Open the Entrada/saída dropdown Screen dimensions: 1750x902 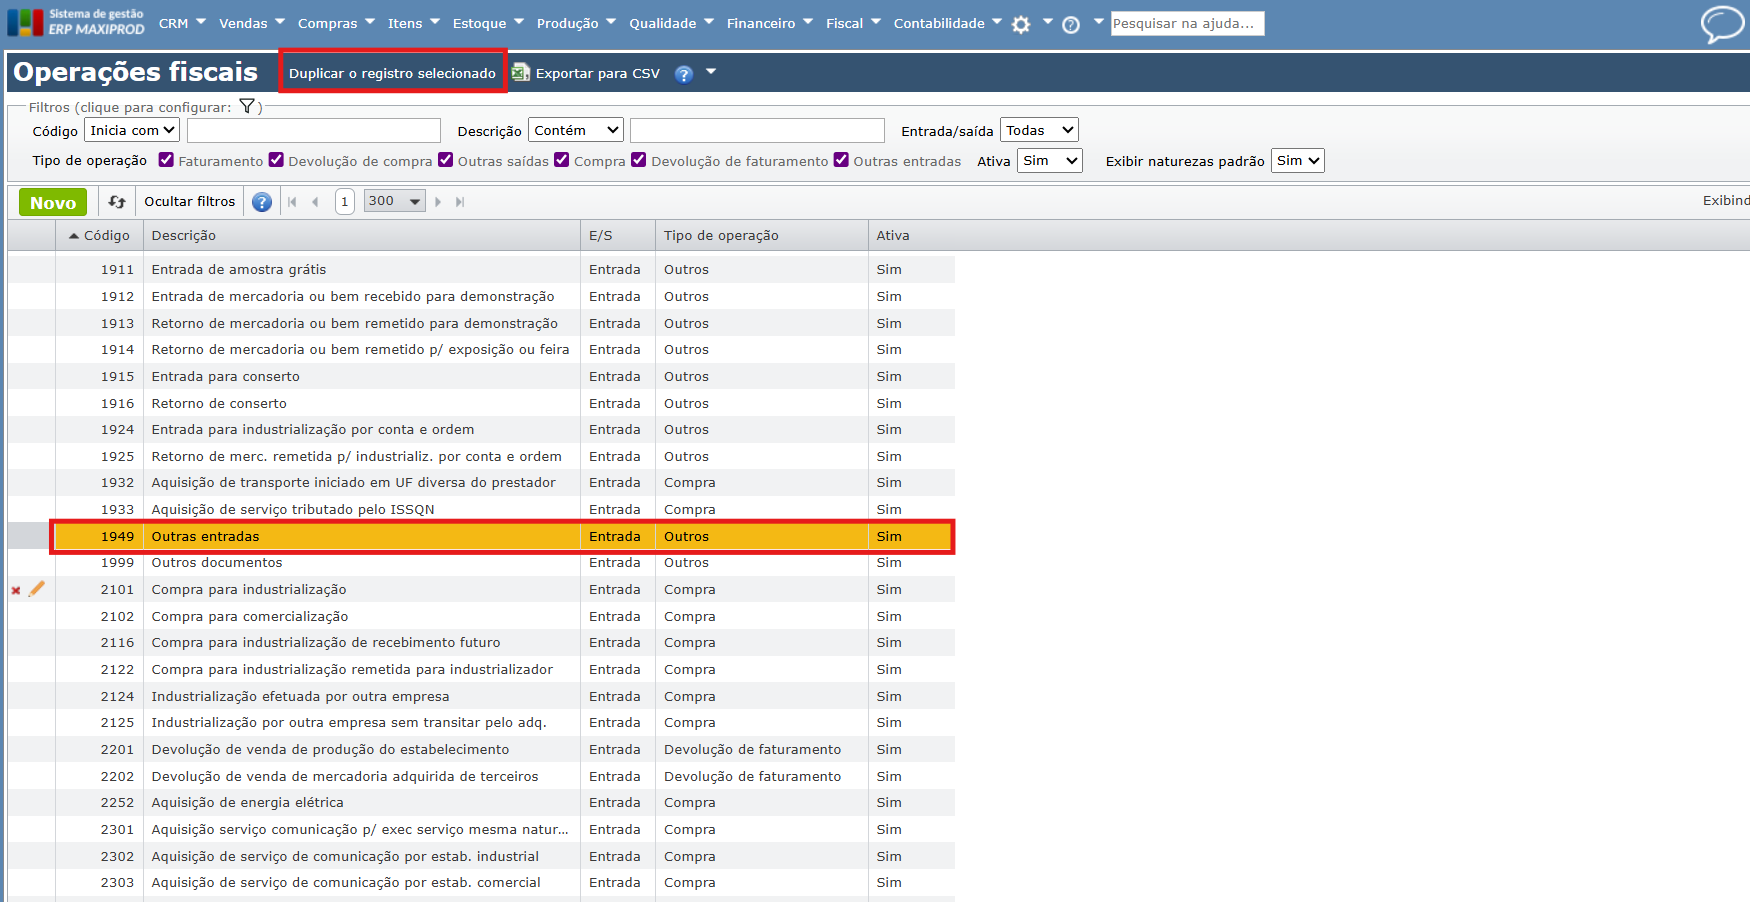tap(1039, 130)
